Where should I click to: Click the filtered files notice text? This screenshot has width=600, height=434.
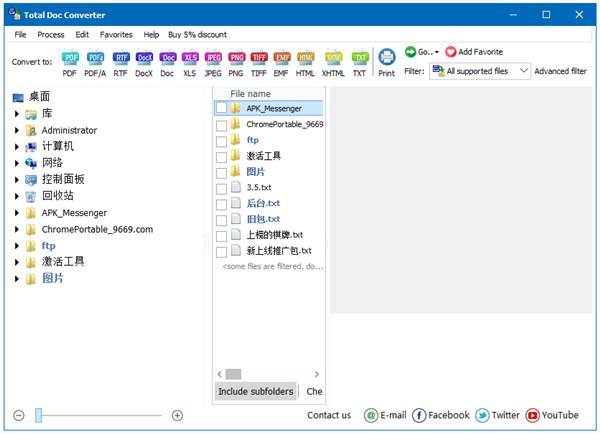pos(272,266)
